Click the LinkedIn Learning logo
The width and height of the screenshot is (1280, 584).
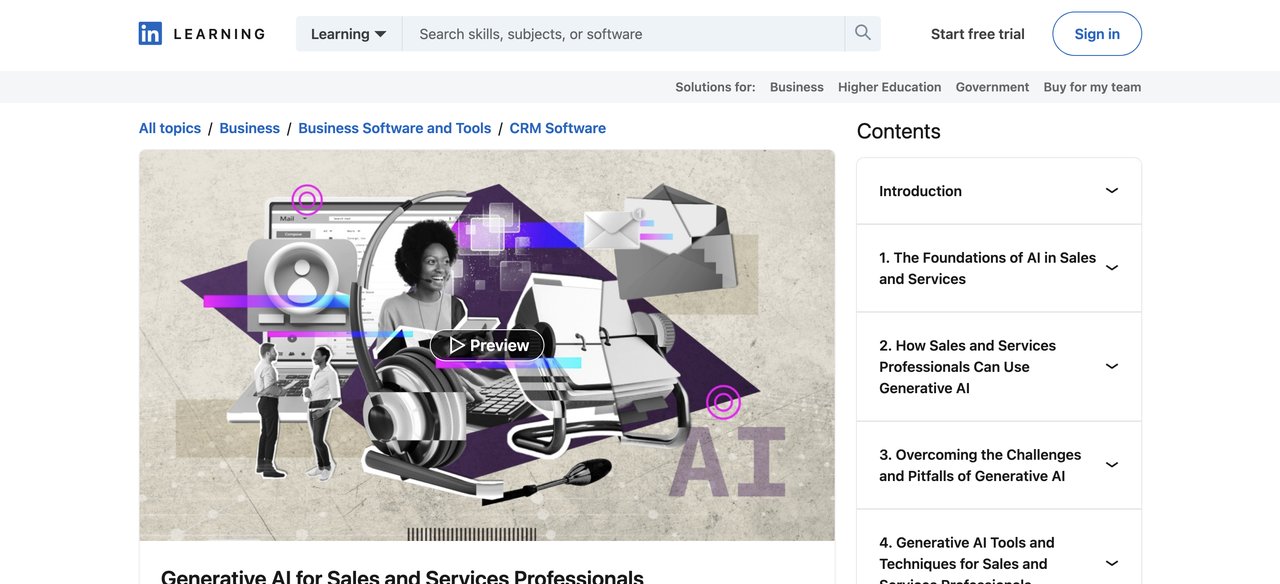coord(202,34)
